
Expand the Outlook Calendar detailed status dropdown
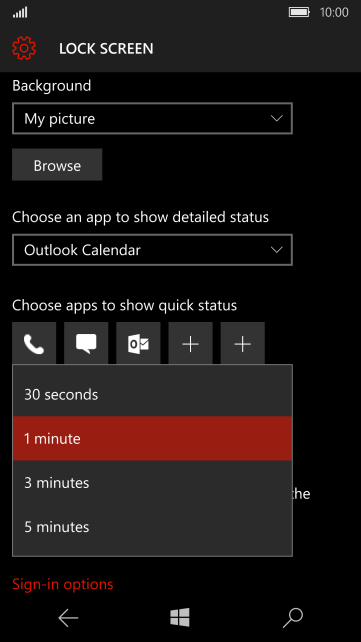coord(152,250)
